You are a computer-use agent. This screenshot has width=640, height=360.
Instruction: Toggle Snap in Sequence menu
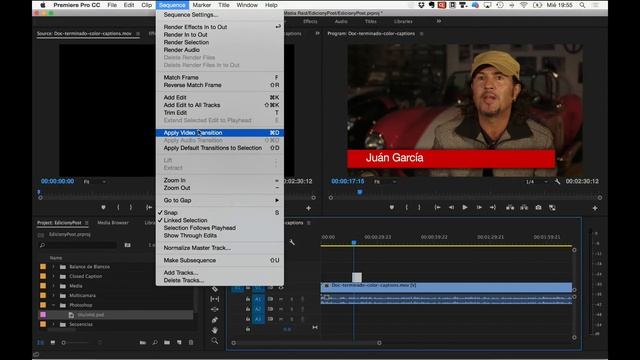220,213
